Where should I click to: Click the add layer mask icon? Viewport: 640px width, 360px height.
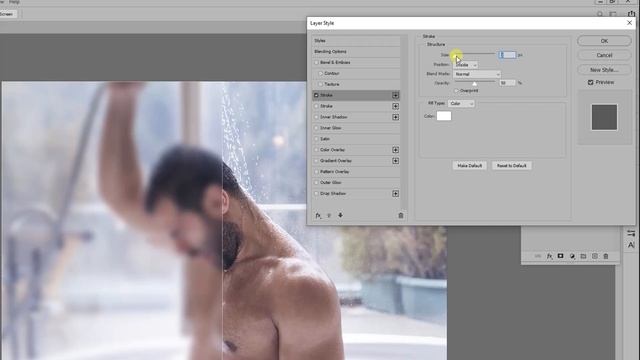coord(560,256)
